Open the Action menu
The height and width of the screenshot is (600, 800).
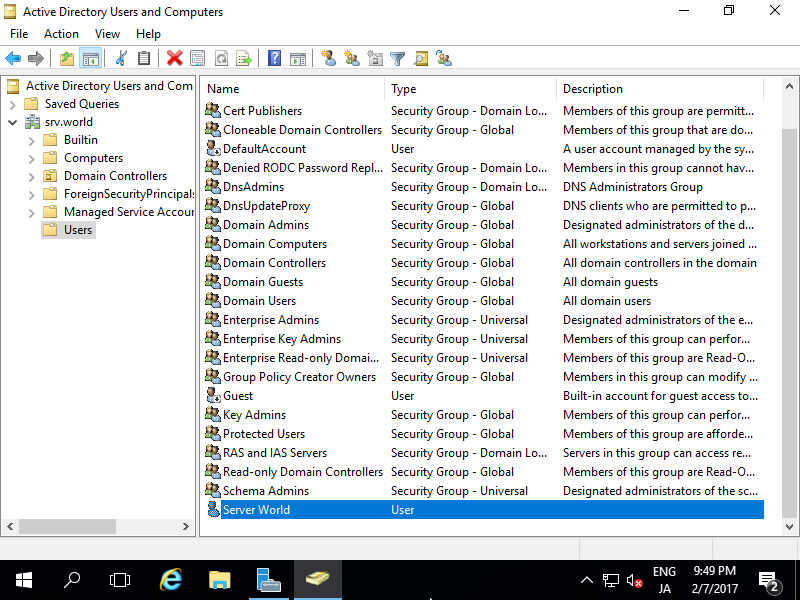click(61, 34)
